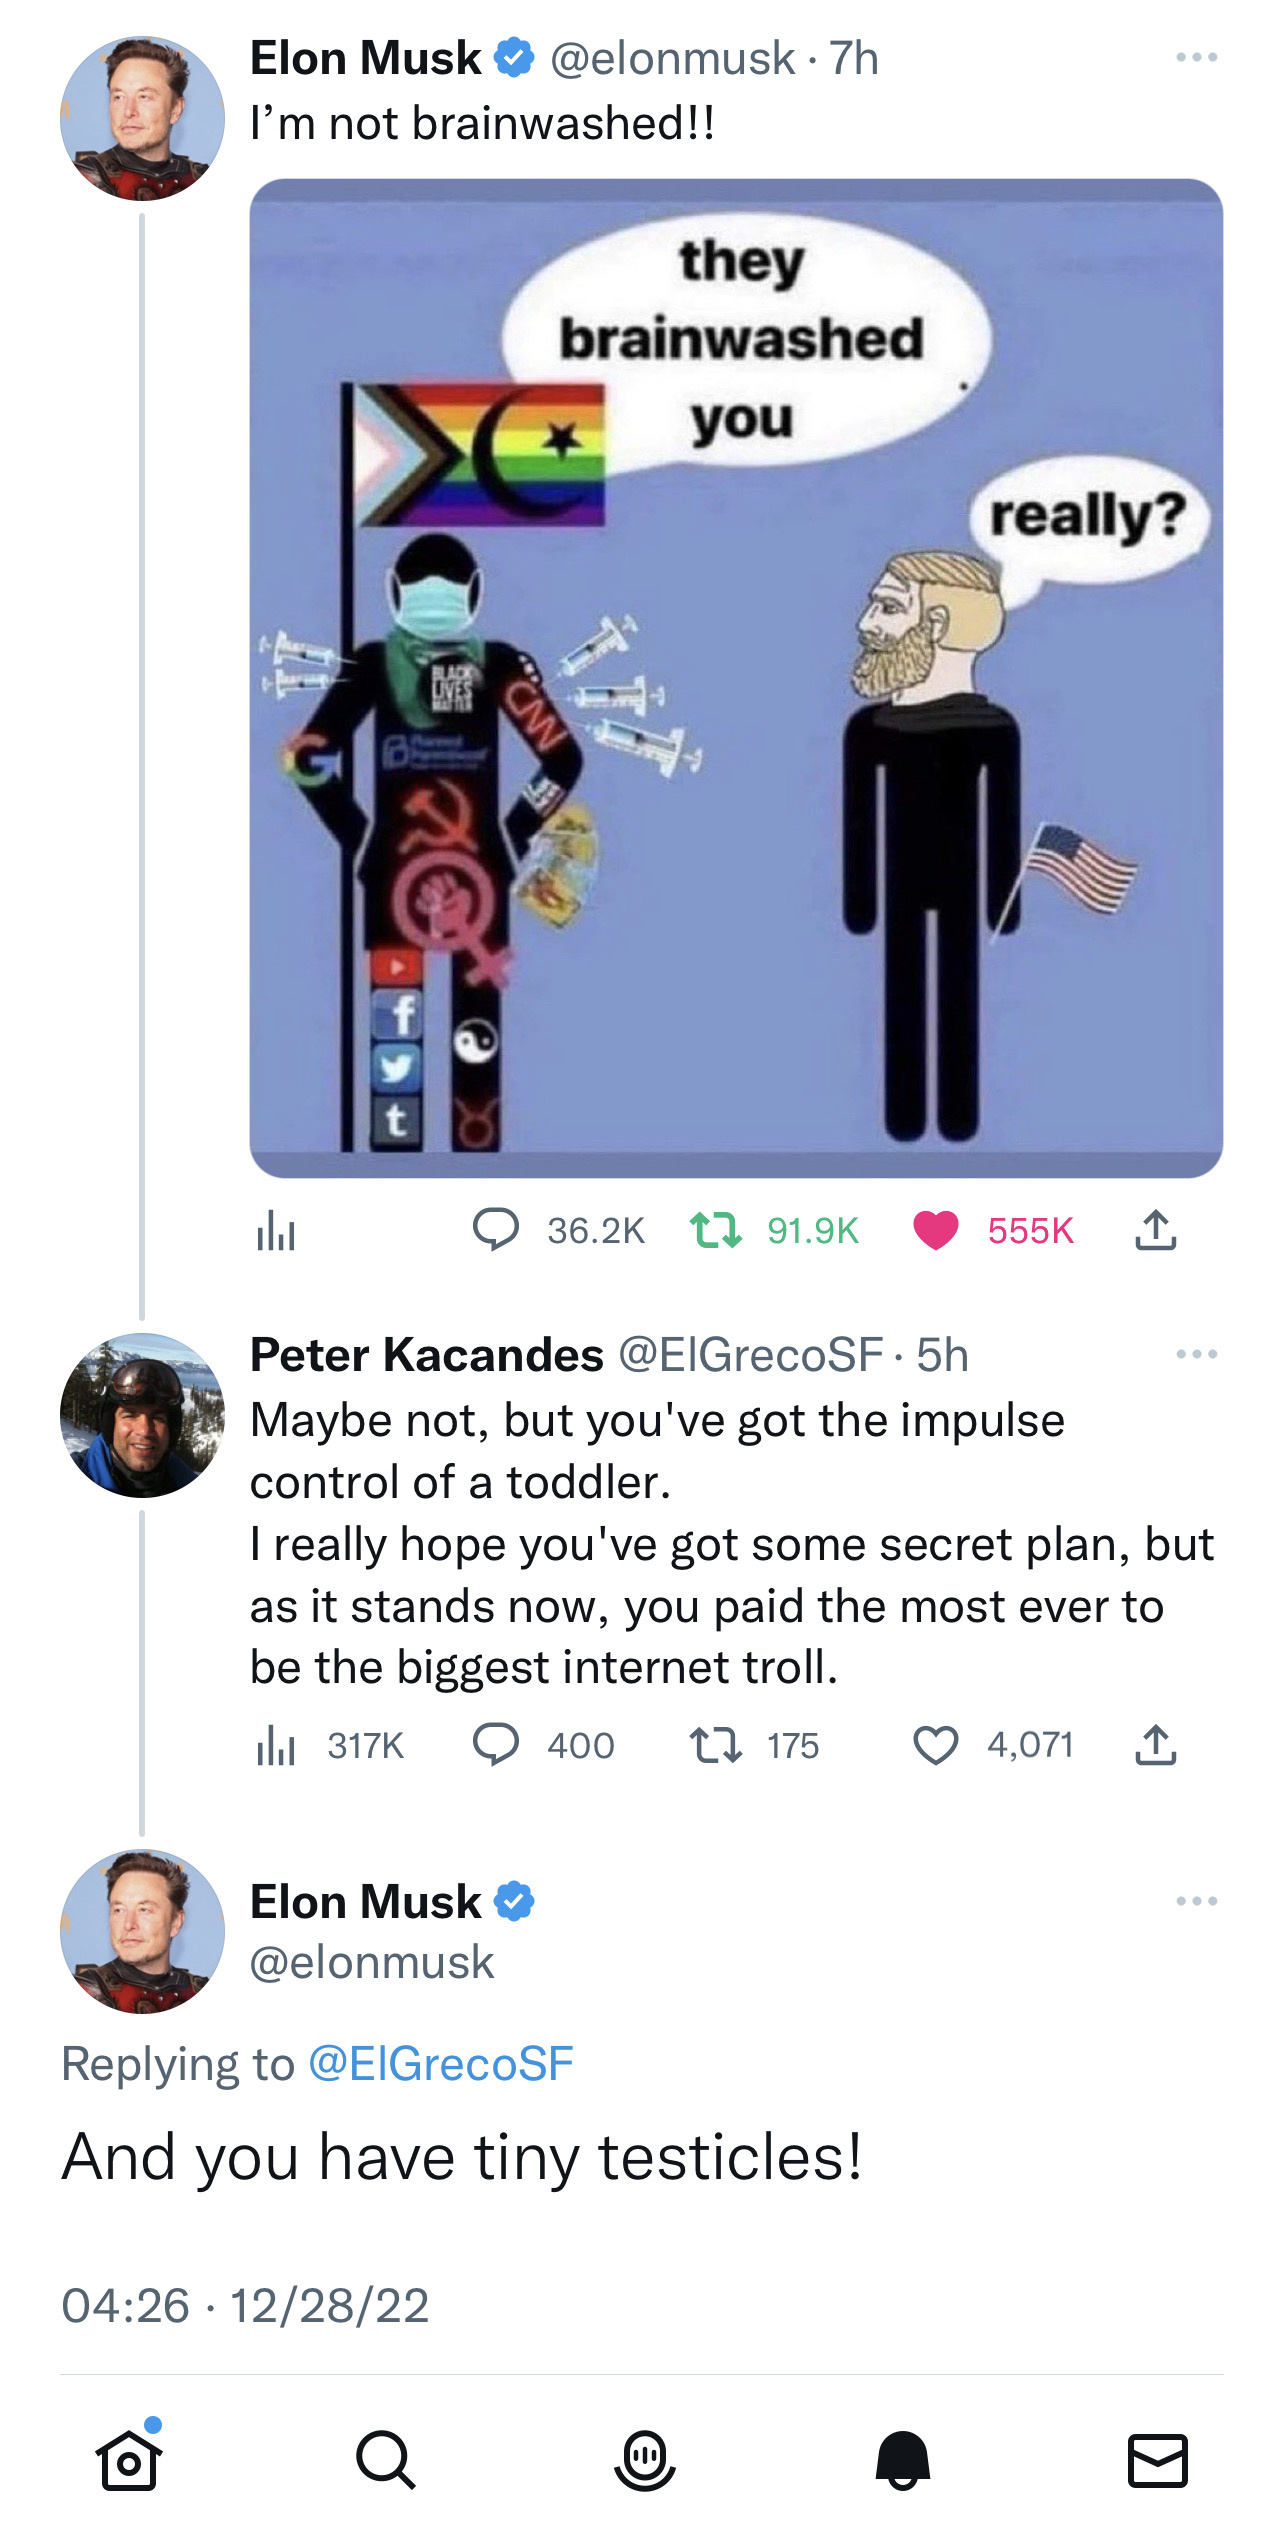1284x2535 pixels.
Task: View analytics icon on the first tweet
Action: [276, 1230]
